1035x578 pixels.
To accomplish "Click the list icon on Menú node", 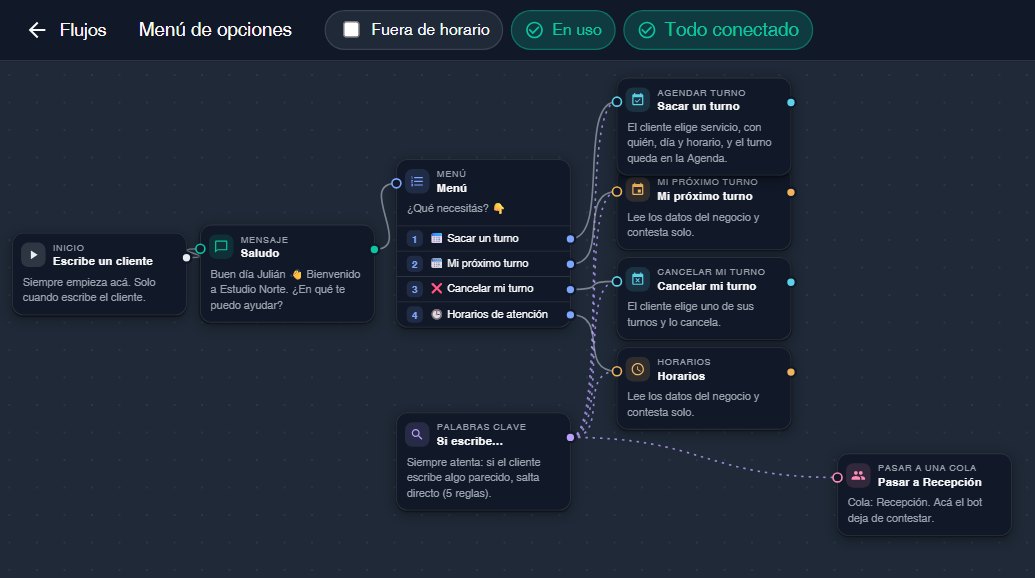I will [x=417, y=181].
